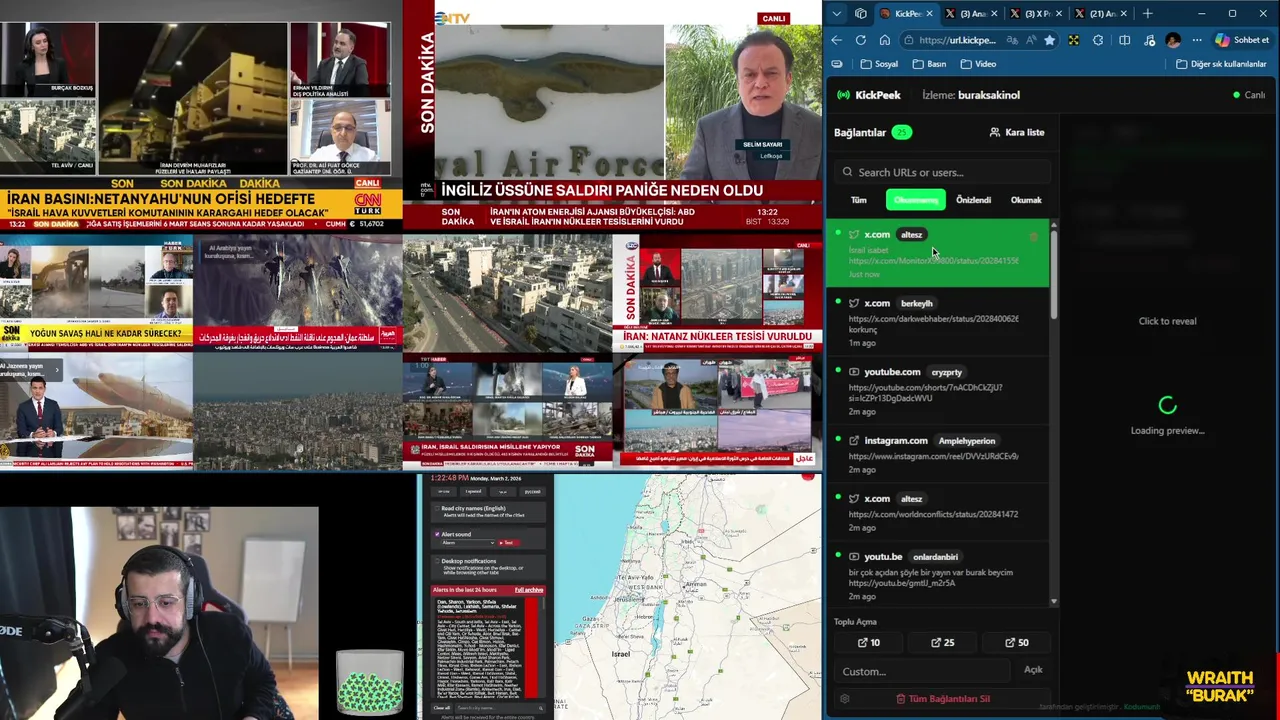The width and height of the screenshot is (1280, 720).
Task: Open the Video bookmarks folder
Action: 978,64
